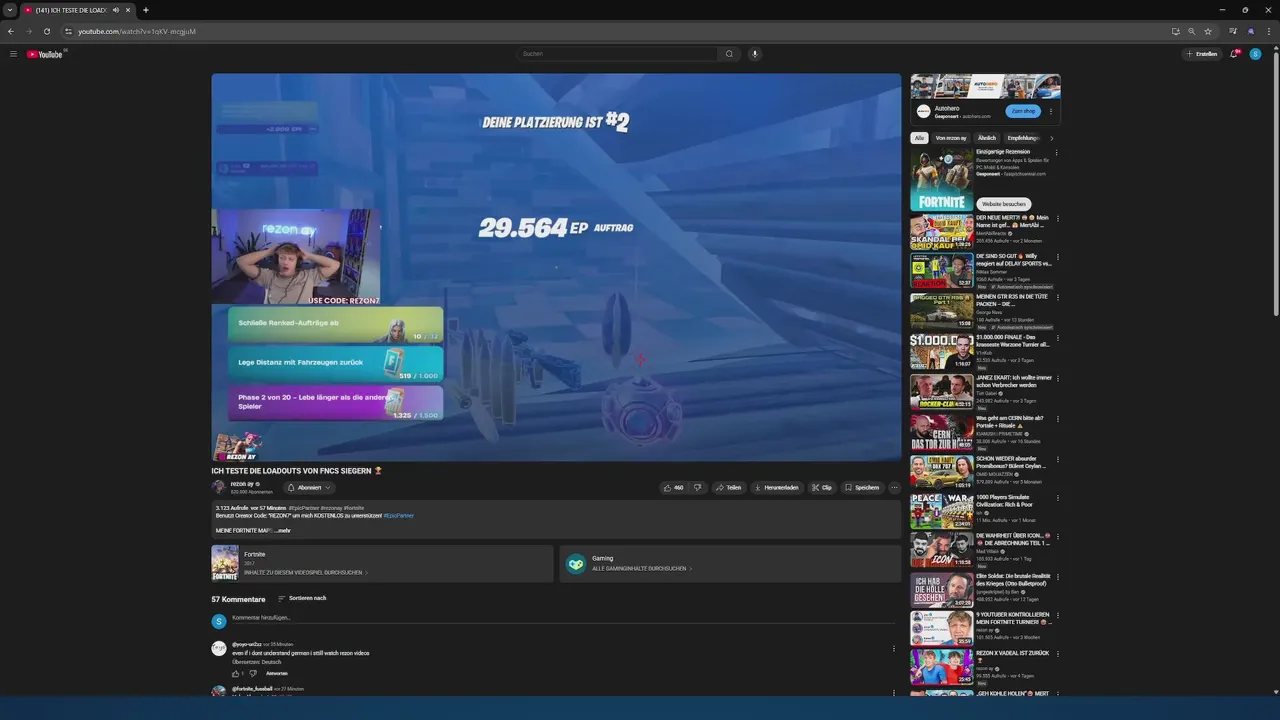This screenshot has width=1280, height=720.
Task: Open notifications bell in YouTube header
Action: point(1234,54)
